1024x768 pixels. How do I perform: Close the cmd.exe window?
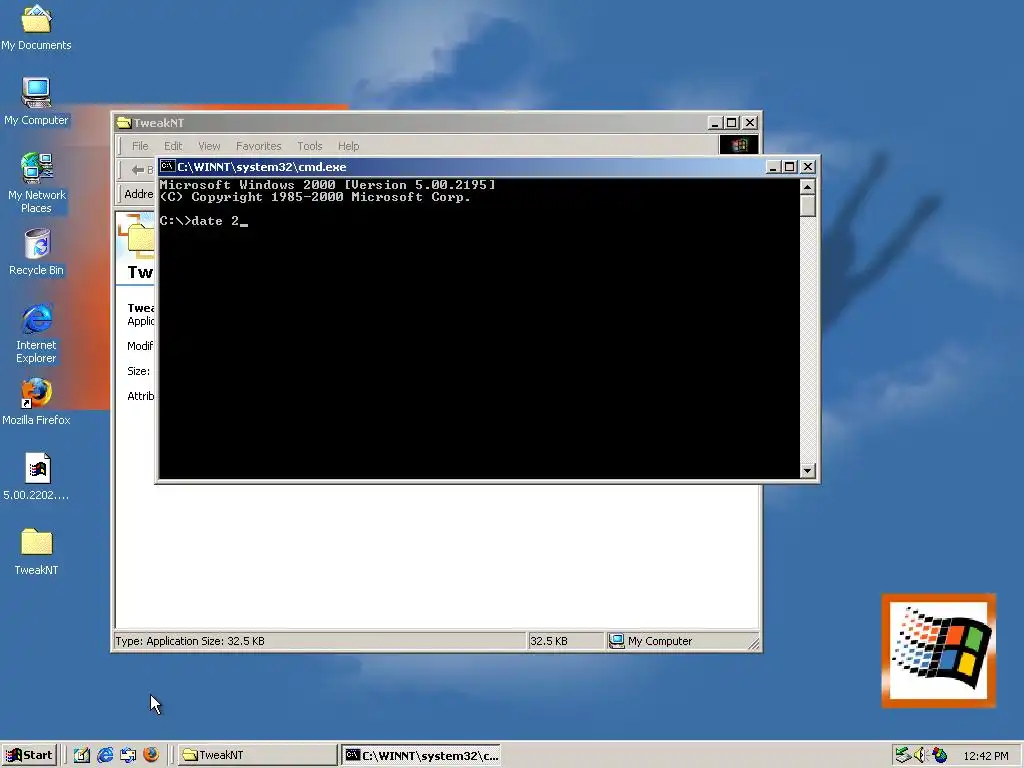click(808, 167)
